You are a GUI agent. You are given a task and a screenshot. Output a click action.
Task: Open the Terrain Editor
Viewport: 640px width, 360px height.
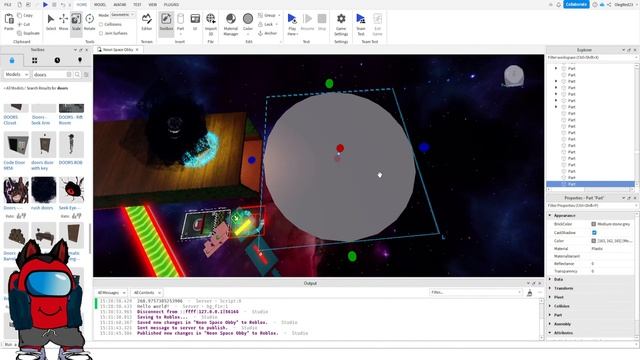coord(147,22)
